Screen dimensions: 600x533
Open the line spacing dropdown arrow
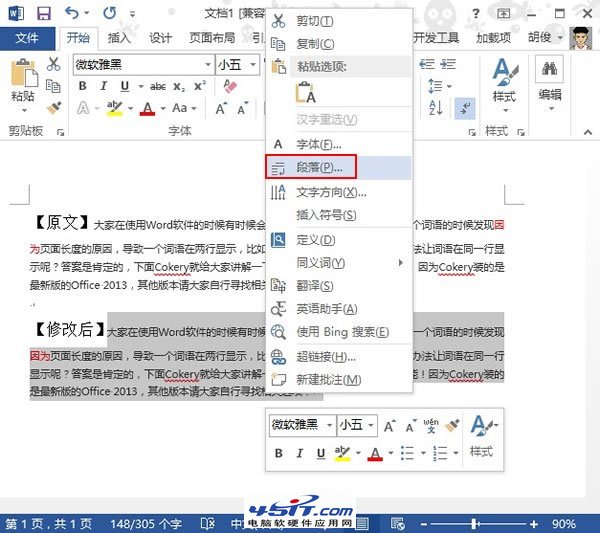[x=449, y=86]
